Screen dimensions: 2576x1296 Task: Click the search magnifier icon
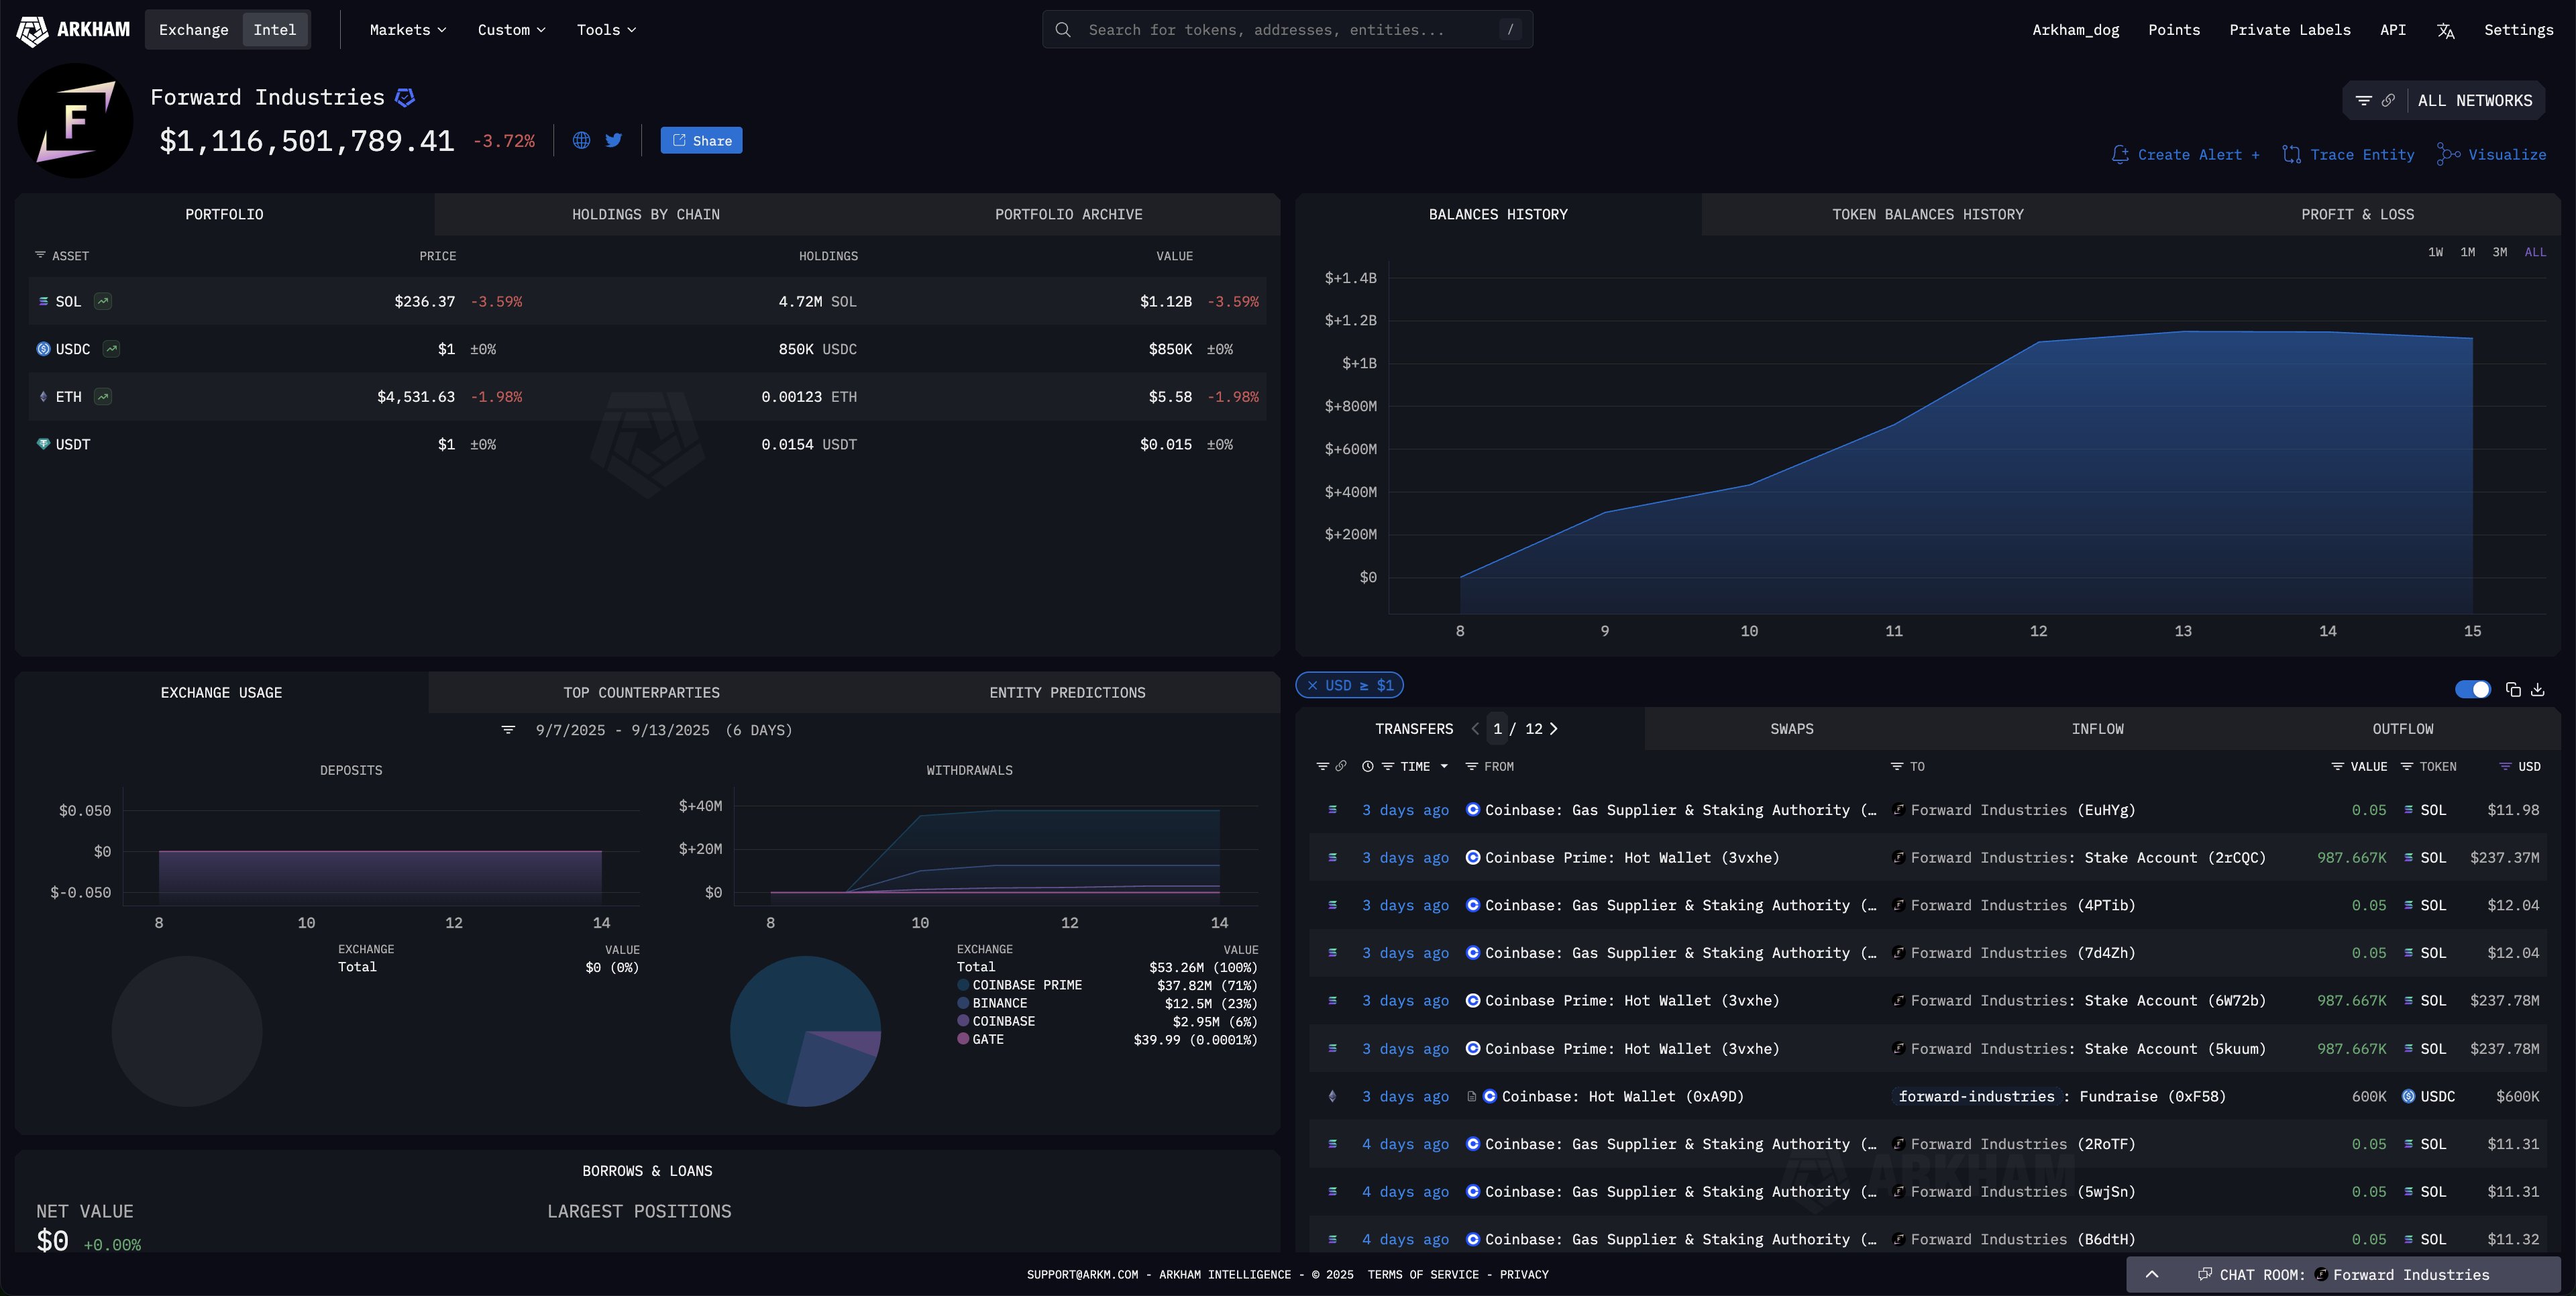tap(1063, 30)
